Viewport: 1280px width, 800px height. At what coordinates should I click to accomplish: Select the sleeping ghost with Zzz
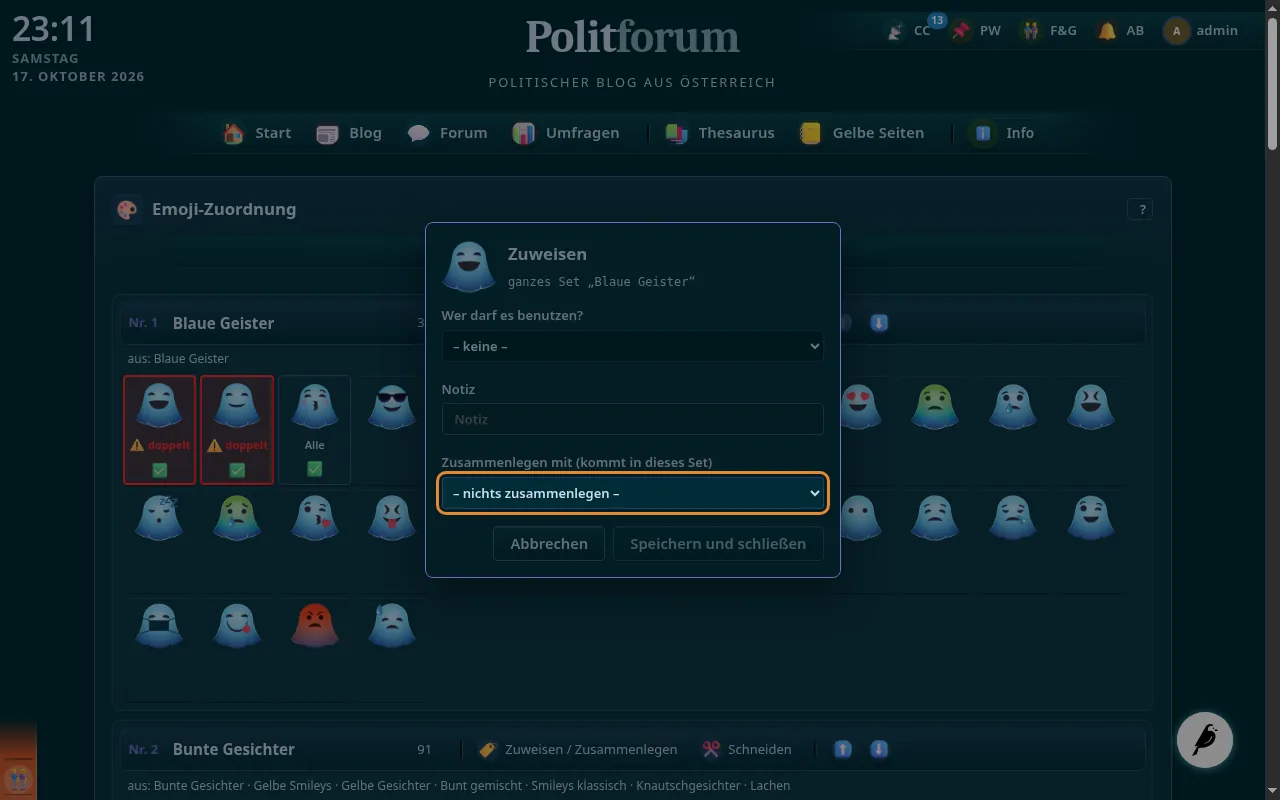[x=159, y=517]
